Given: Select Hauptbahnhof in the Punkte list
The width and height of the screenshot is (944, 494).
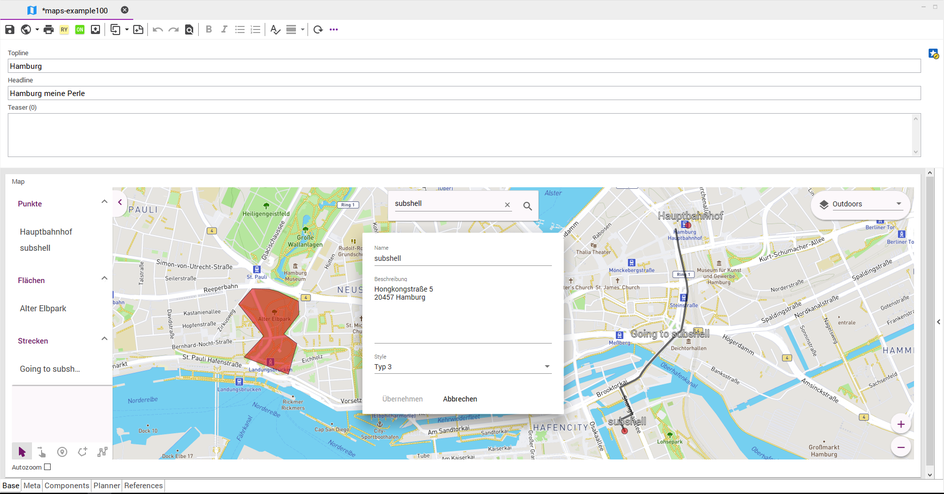Looking at the screenshot, I should [46, 232].
